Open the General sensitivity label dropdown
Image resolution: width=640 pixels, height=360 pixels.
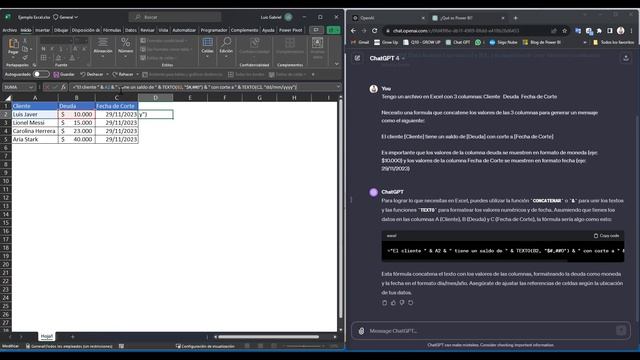(x=65, y=17)
